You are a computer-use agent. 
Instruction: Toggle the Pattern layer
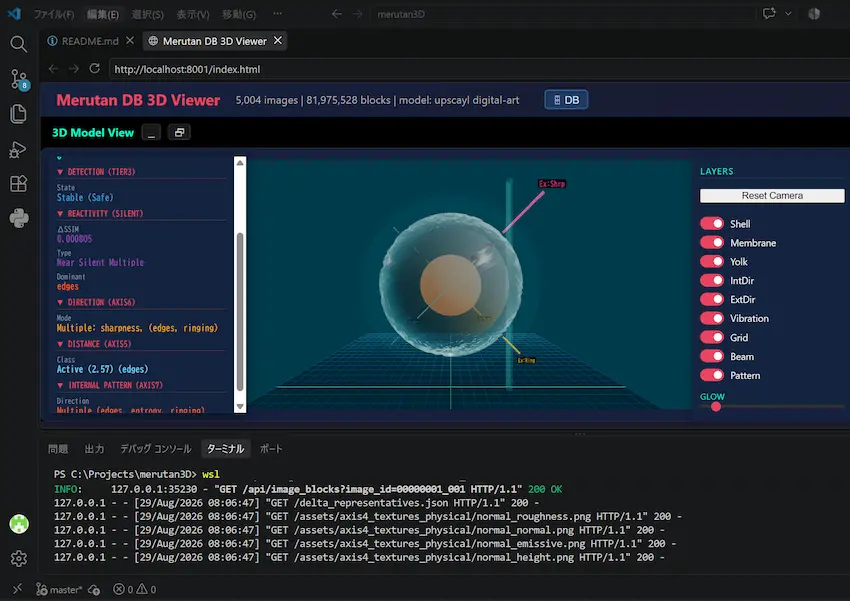coord(712,375)
